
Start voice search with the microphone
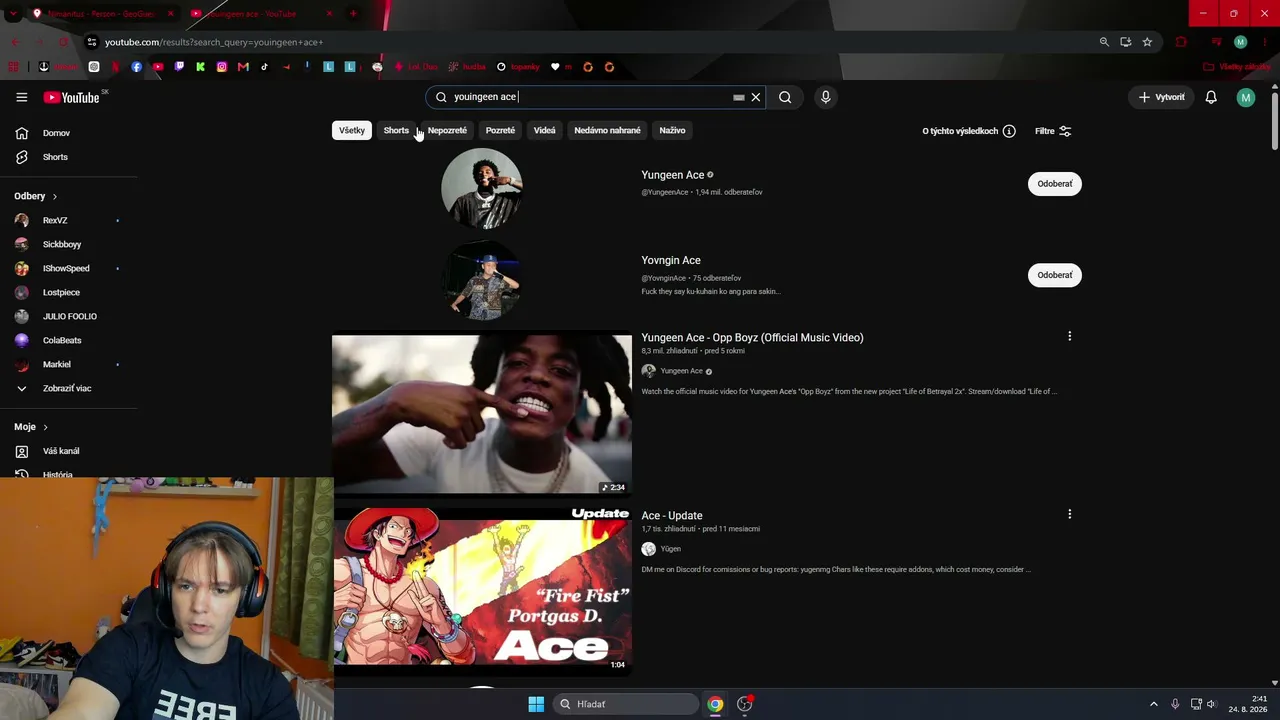coord(825,97)
